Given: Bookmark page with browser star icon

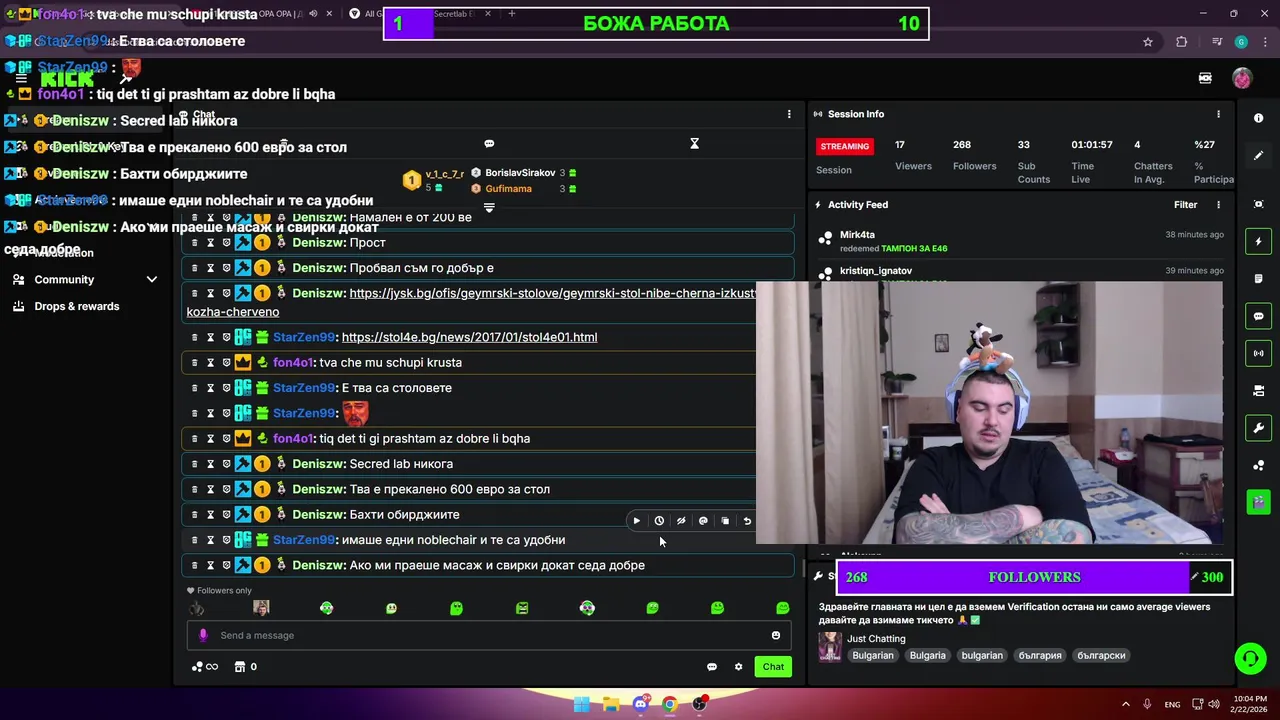Looking at the screenshot, I should point(1148,42).
